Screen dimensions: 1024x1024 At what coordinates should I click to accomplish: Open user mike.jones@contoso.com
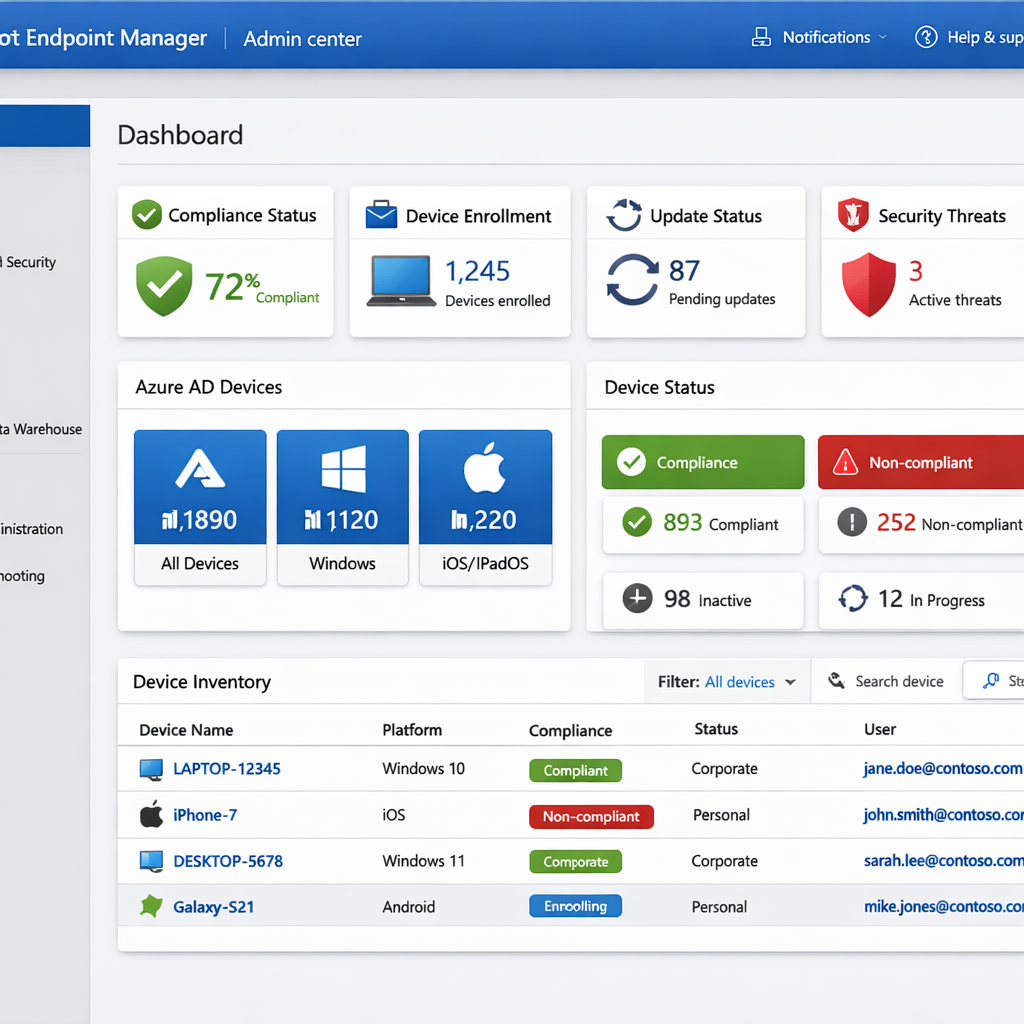944,906
